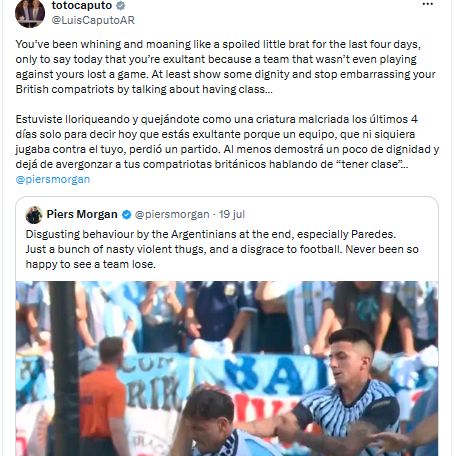Open the totocaputo display name
This screenshot has height=456, width=454.
(82, 5)
